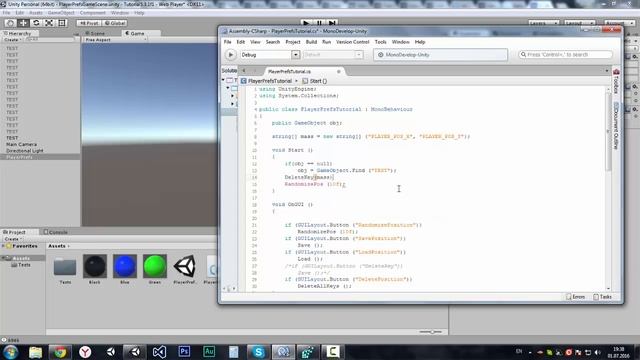
Task: Open MonoDevelop's Project menu
Action: 293,42
